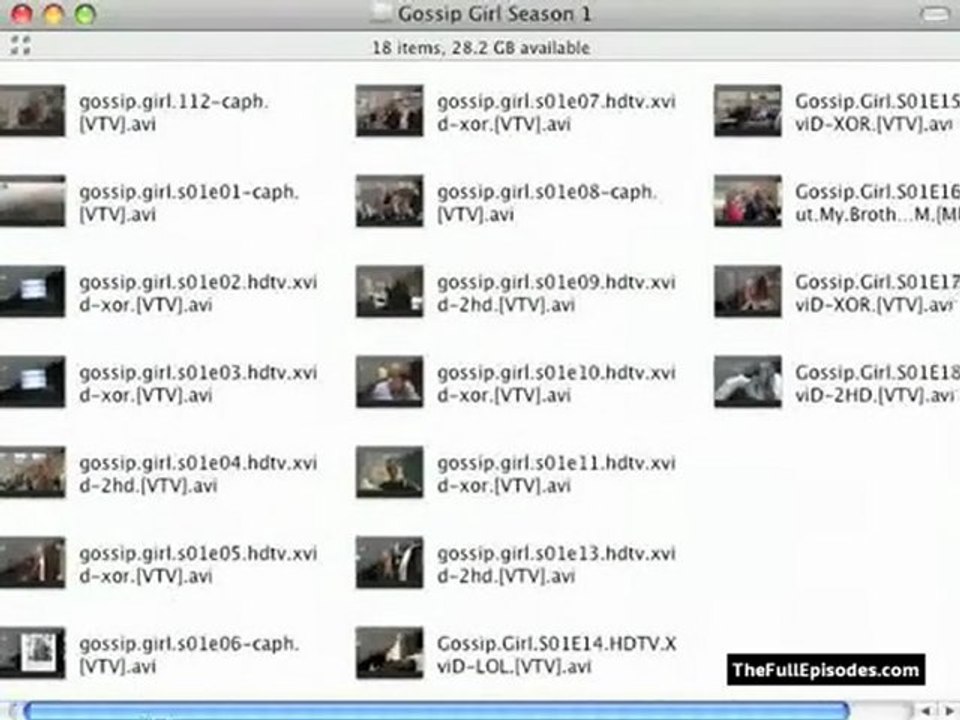The image size is (960, 720).
Task: Pick file name gossip.girl.s01e13.hdtv.xvid-2hd
Action: coord(556,564)
